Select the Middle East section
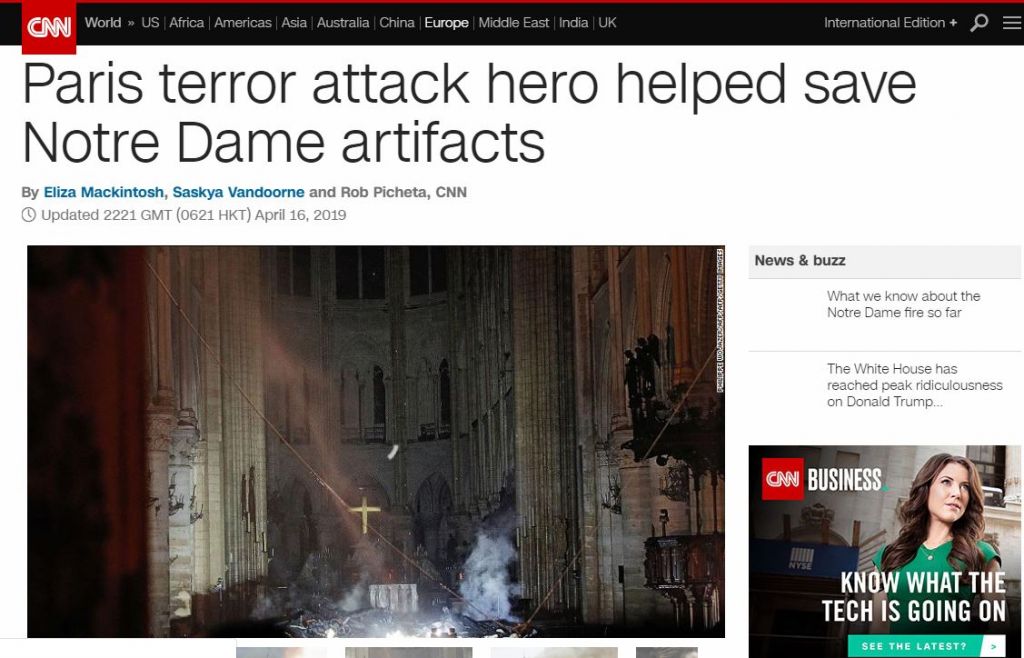The width and height of the screenshot is (1024, 658). pos(514,23)
